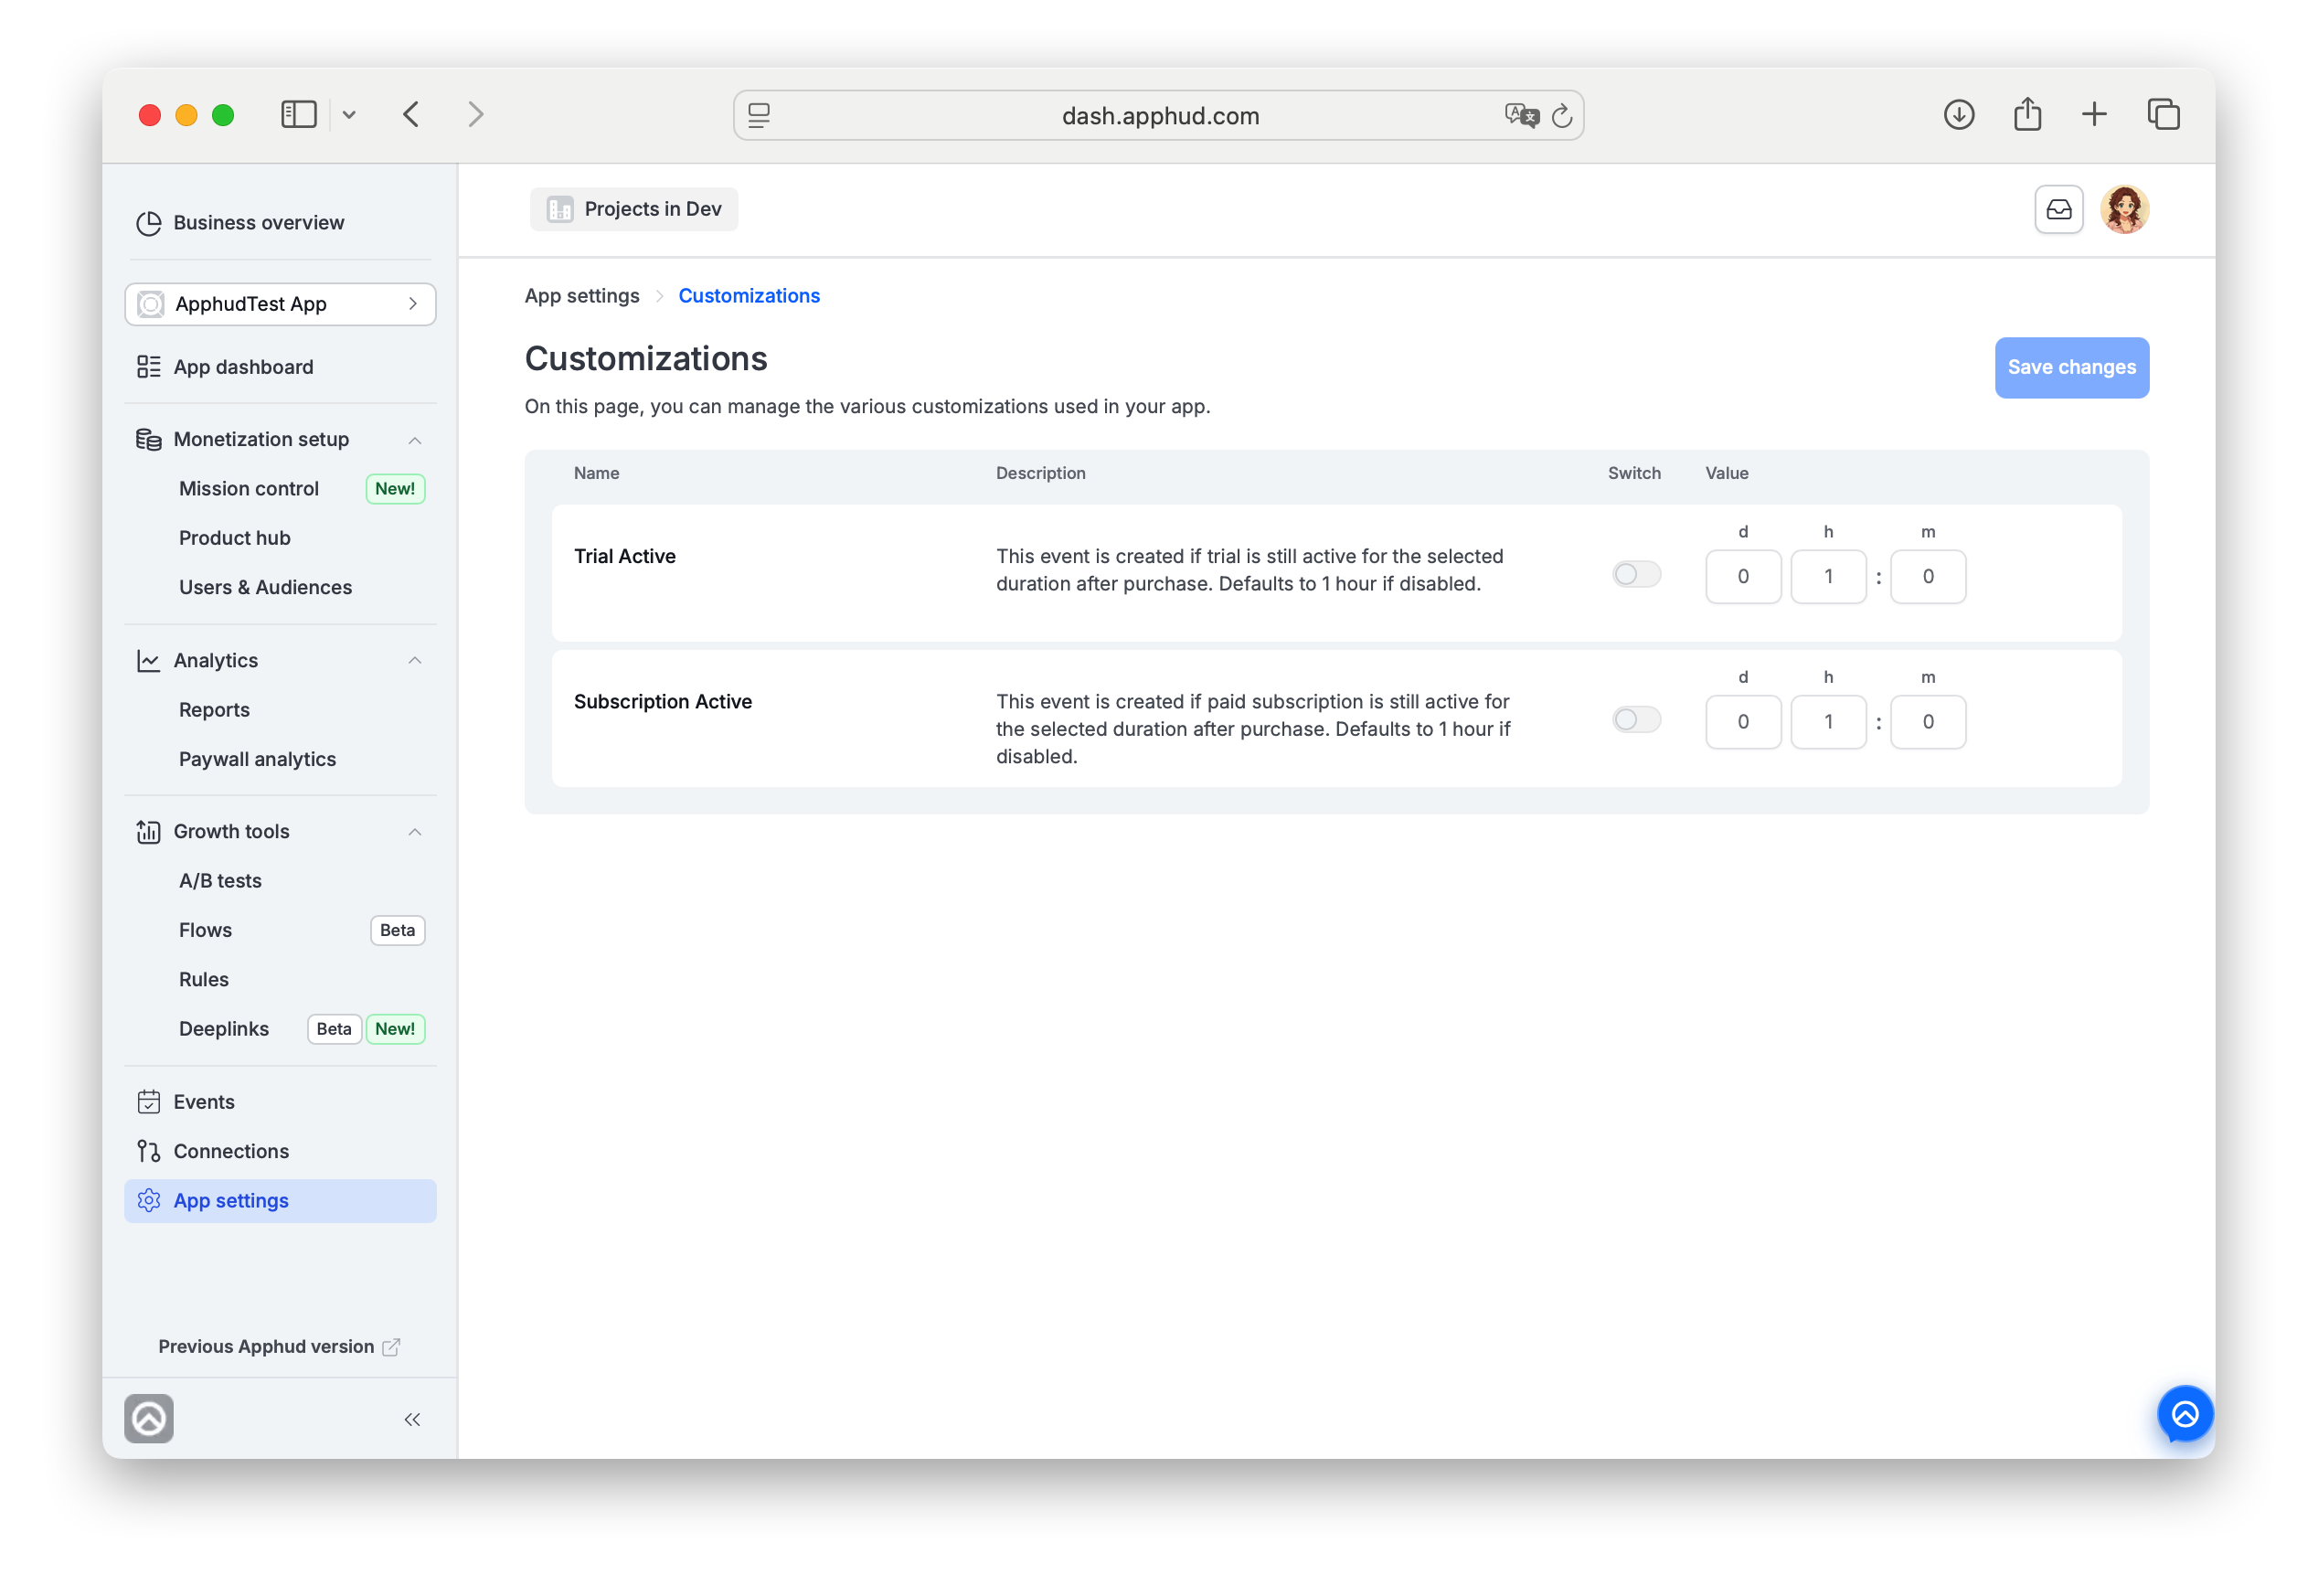Screen dimensions: 2318x1596
Task: Focus the Subscription Active days field
Action: click(x=1743, y=722)
